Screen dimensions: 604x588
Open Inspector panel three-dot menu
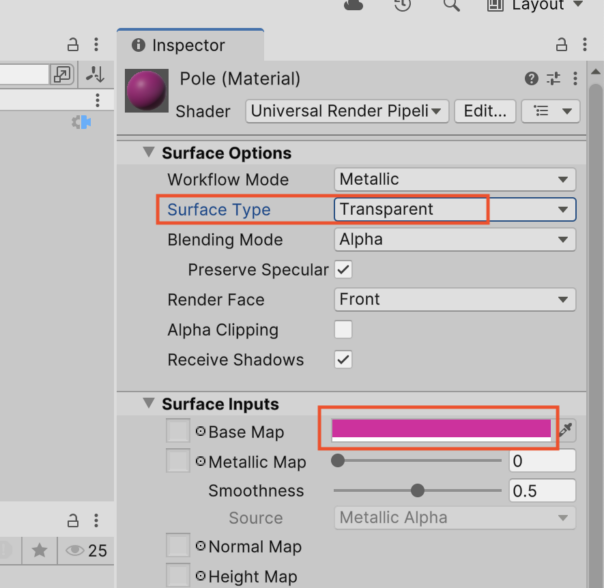tap(585, 45)
